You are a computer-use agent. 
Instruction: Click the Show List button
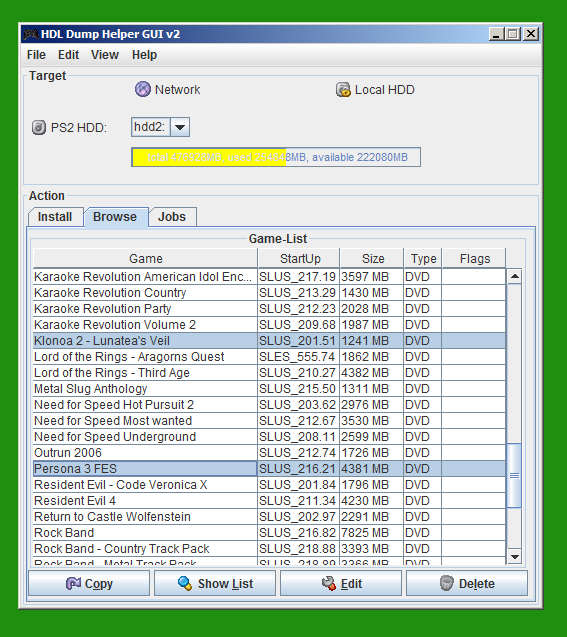215,583
